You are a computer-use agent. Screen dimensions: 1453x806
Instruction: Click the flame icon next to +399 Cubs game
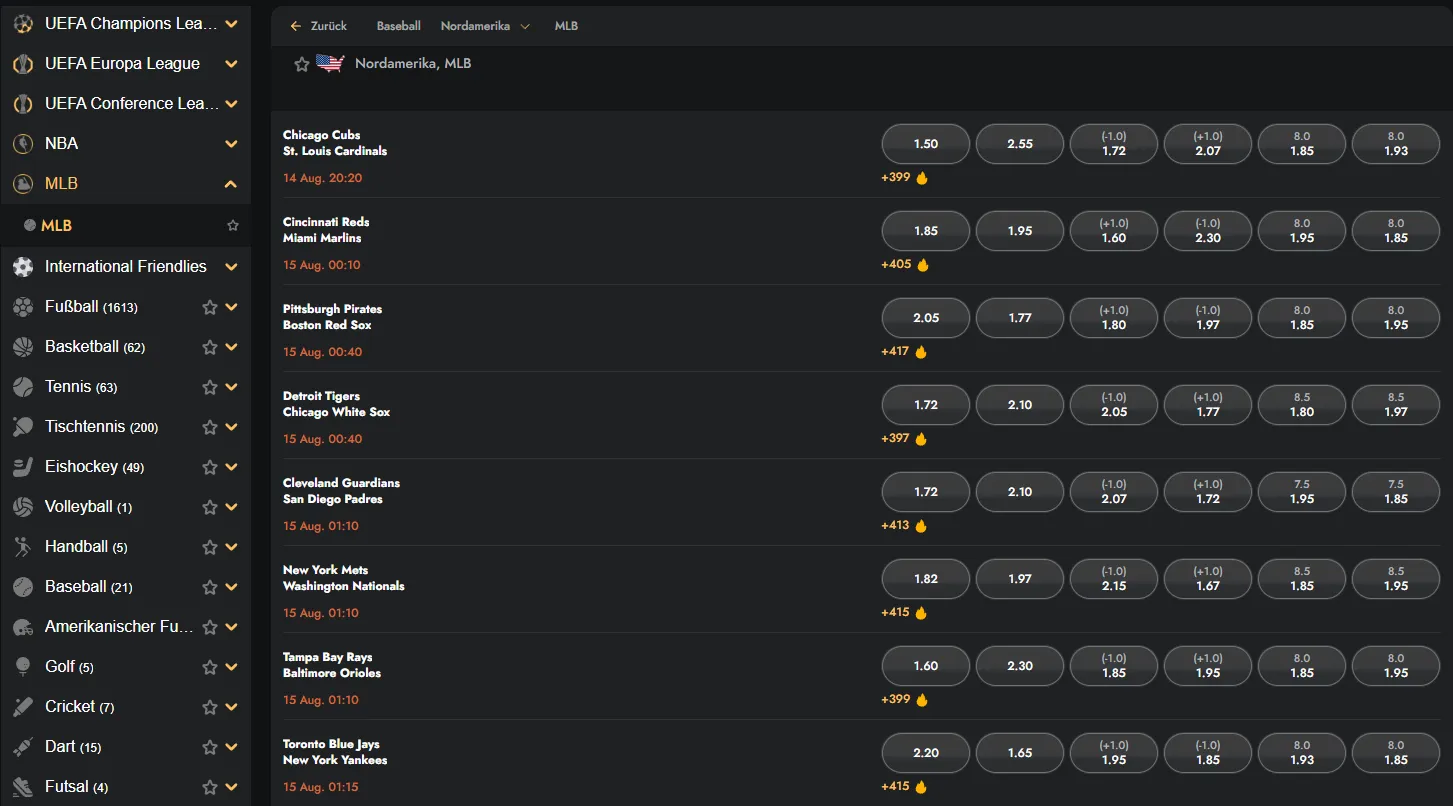922,178
